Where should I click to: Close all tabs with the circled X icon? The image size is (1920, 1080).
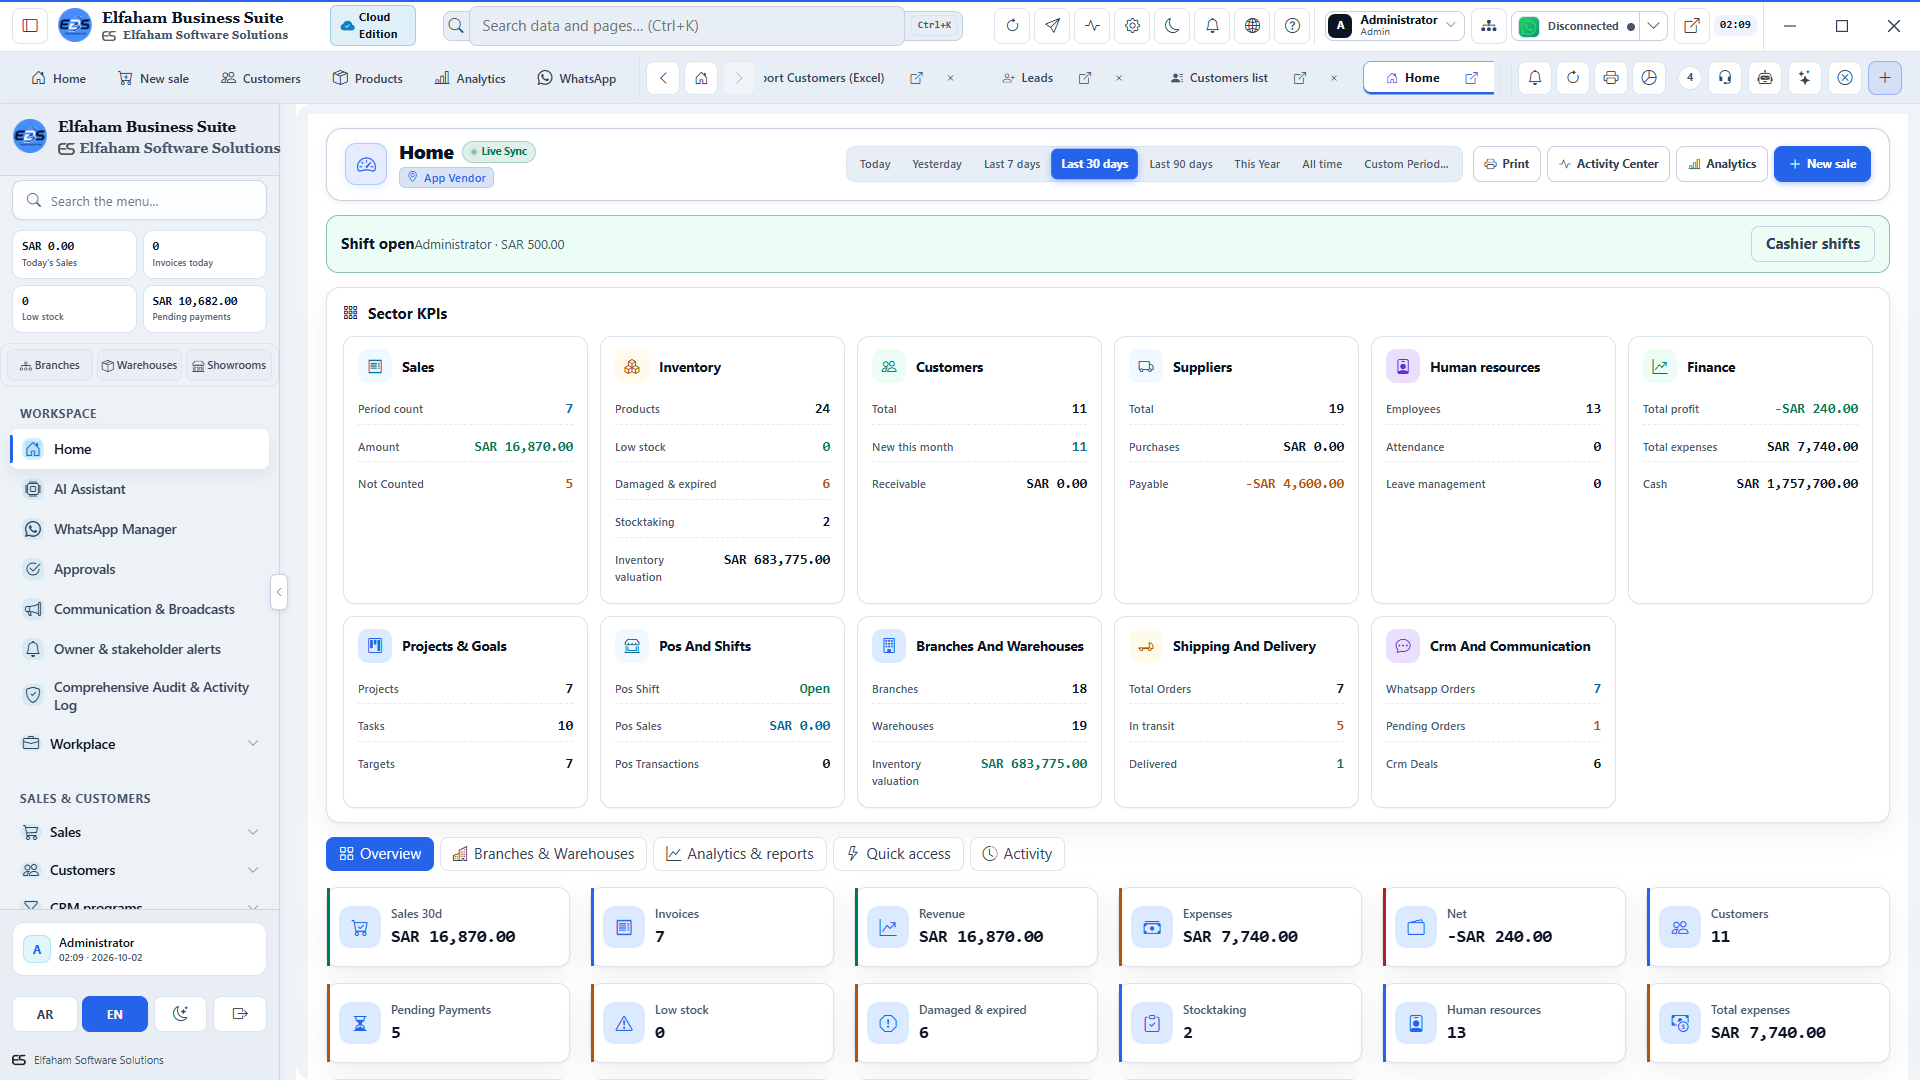click(1845, 78)
